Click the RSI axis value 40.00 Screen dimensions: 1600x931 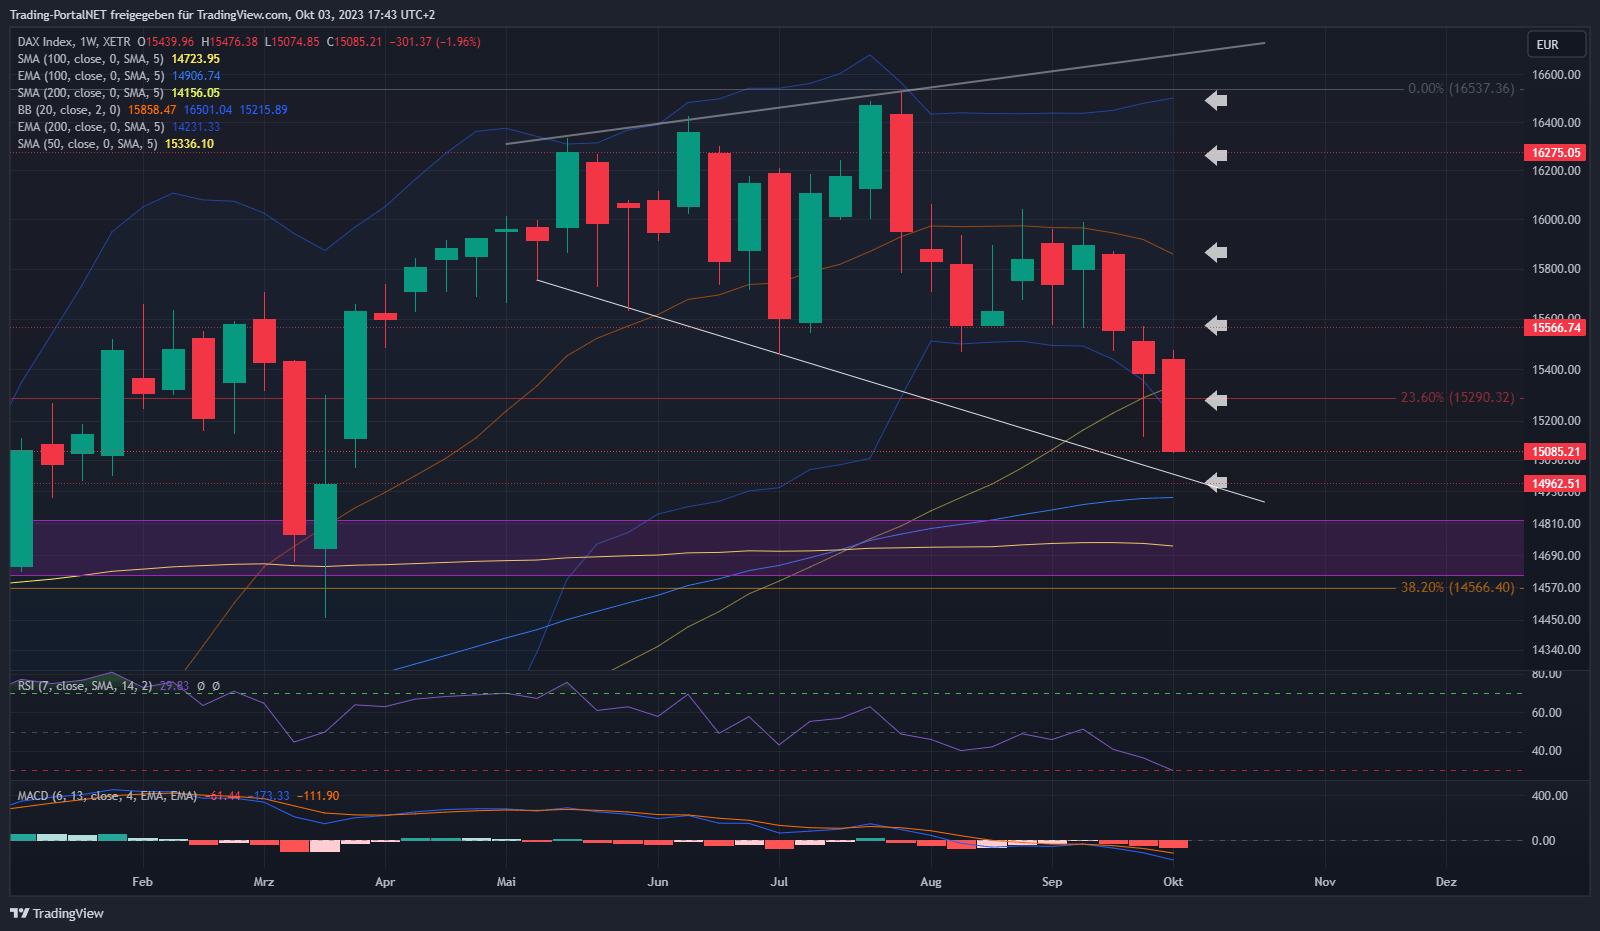[x=1546, y=751]
